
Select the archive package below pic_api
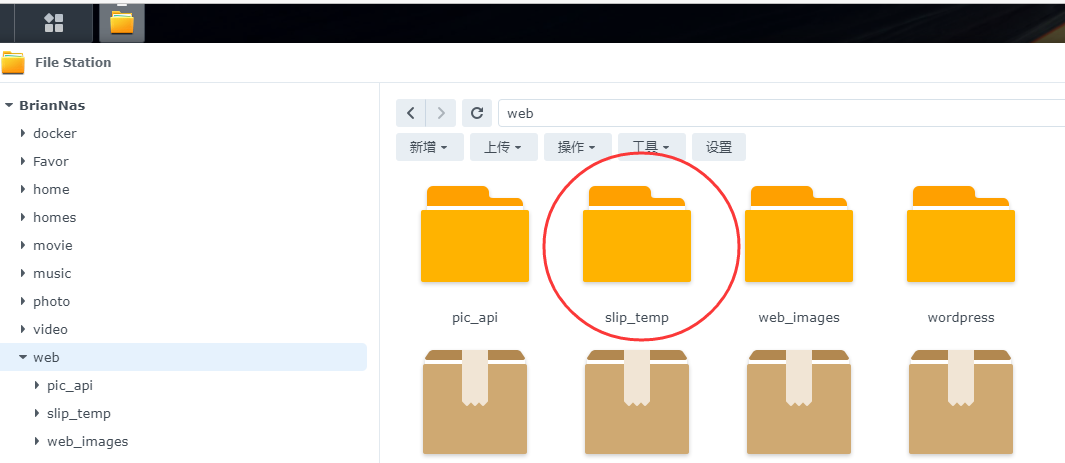pyautogui.click(x=475, y=402)
